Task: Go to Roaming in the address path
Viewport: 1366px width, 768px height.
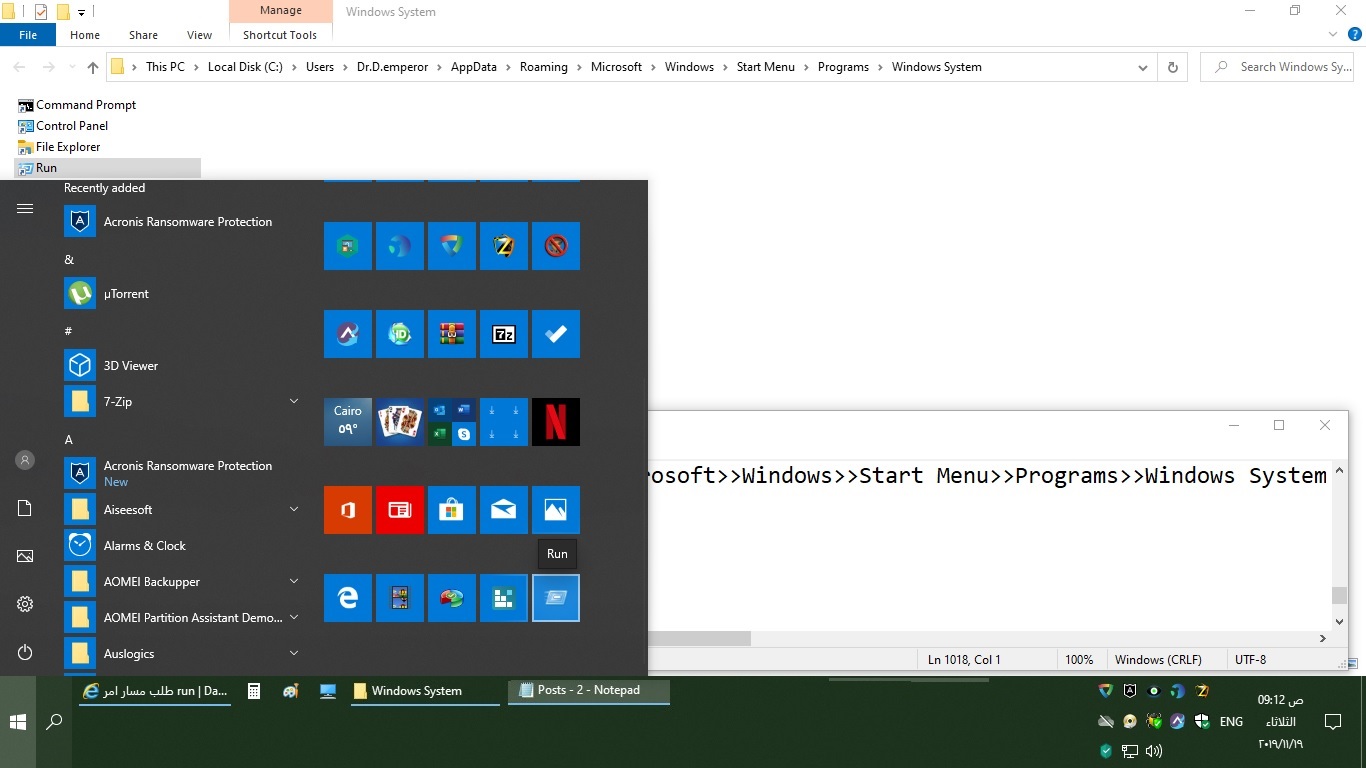Action: [x=544, y=67]
